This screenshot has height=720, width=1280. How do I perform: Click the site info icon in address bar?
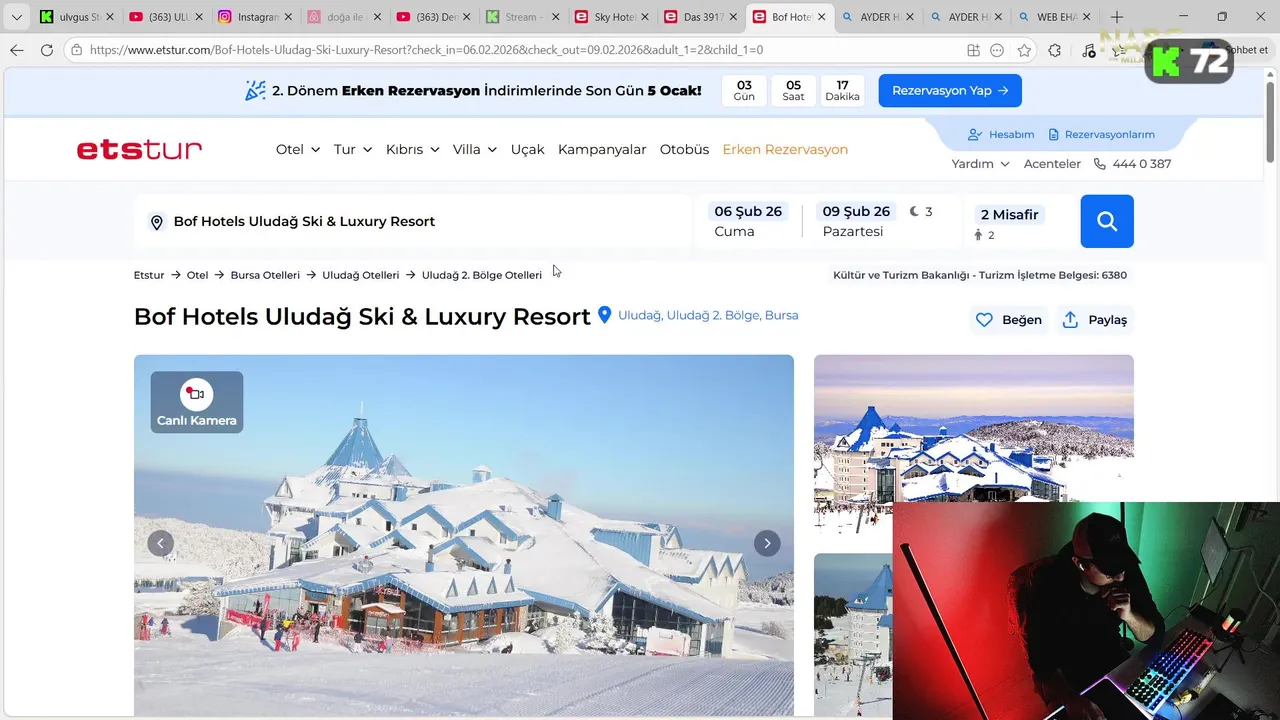pos(77,50)
